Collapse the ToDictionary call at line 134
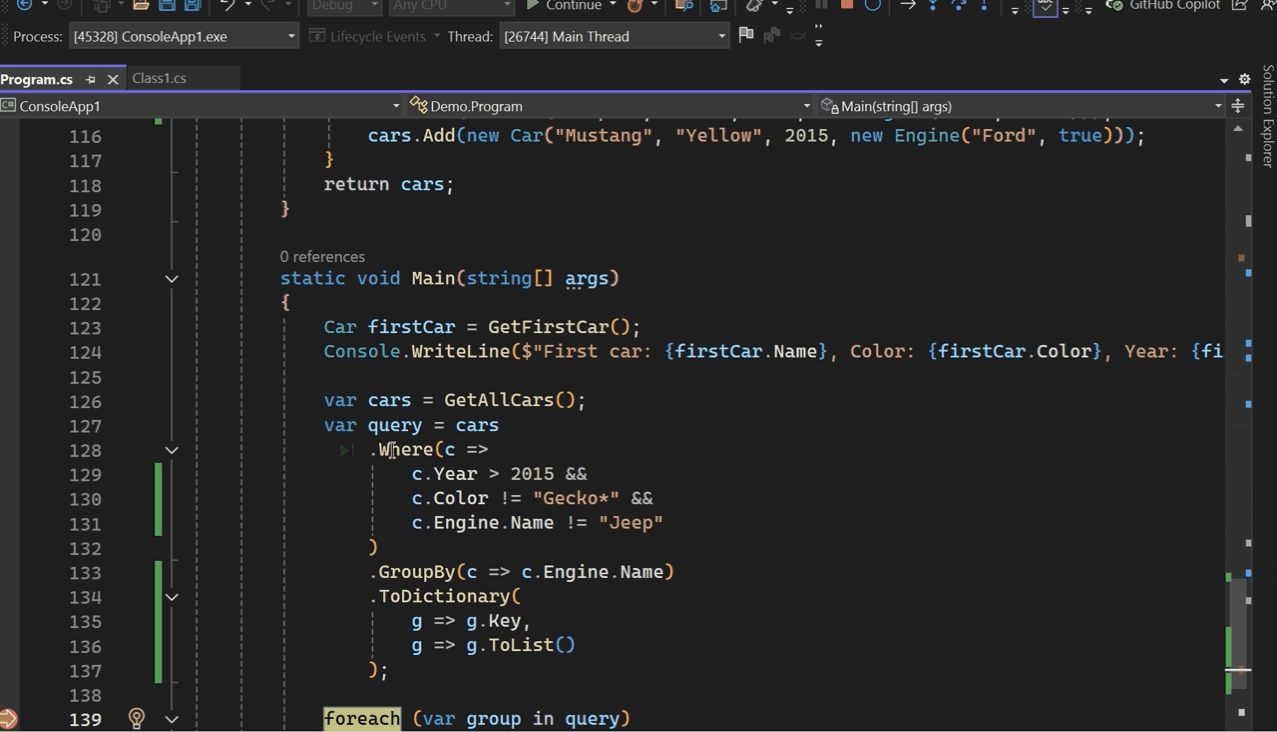The width and height of the screenshot is (1277, 732). [x=171, y=597]
